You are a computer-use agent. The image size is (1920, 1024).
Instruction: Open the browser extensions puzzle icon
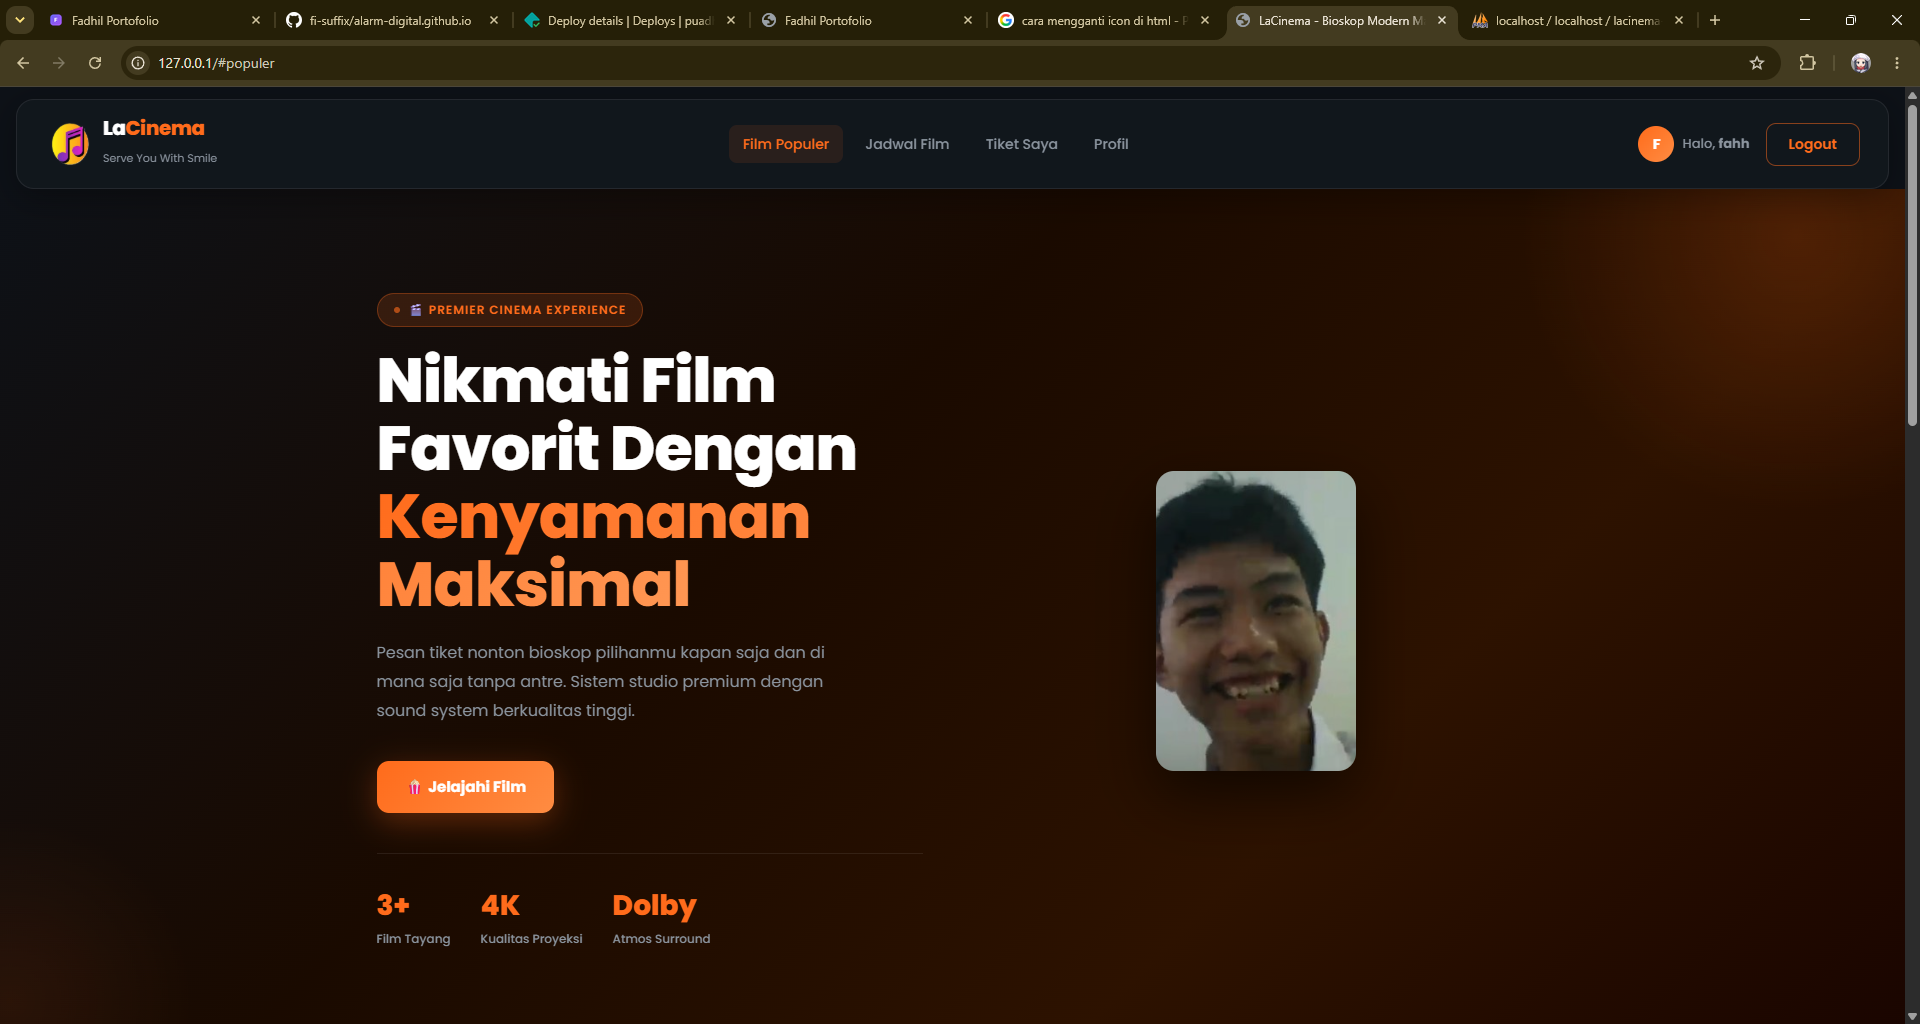click(1807, 63)
